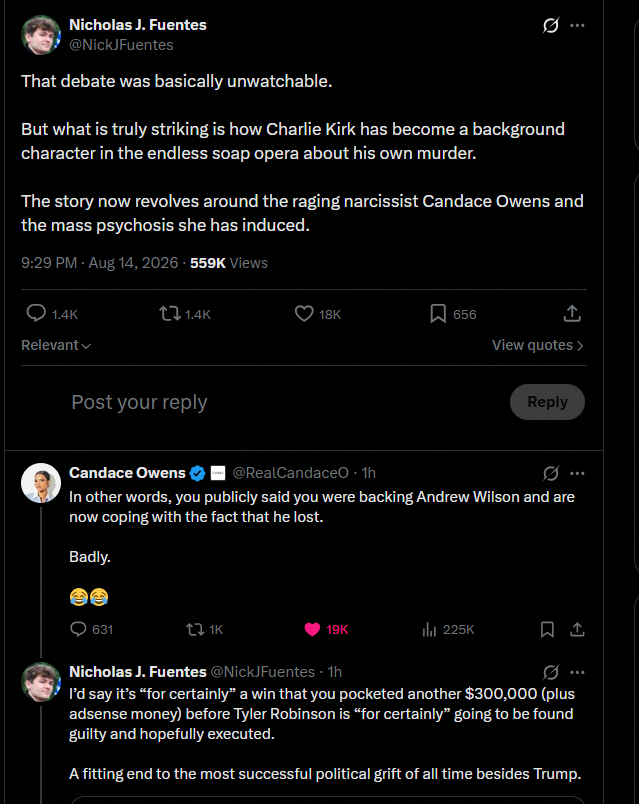Open Candace Owens profile picture
The image size is (639, 804).
[x=41, y=483]
